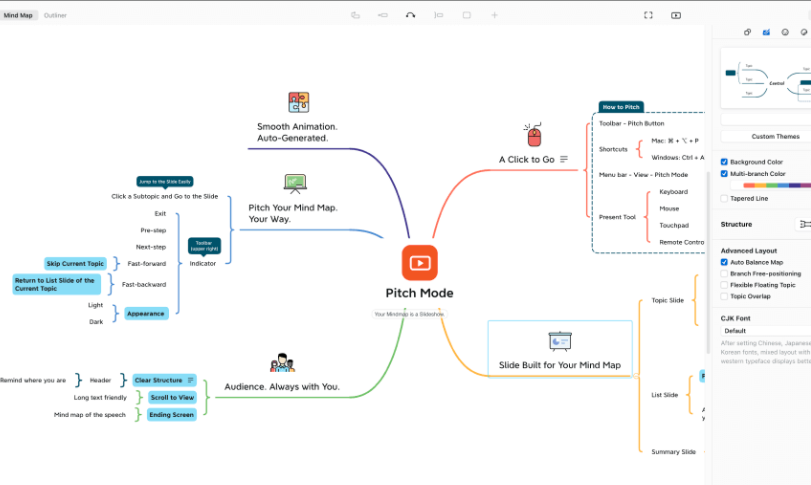This screenshot has width=811, height=485.
Task: Enter ZEN mode with the fullscreen-frame icon
Action: click(648, 15)
